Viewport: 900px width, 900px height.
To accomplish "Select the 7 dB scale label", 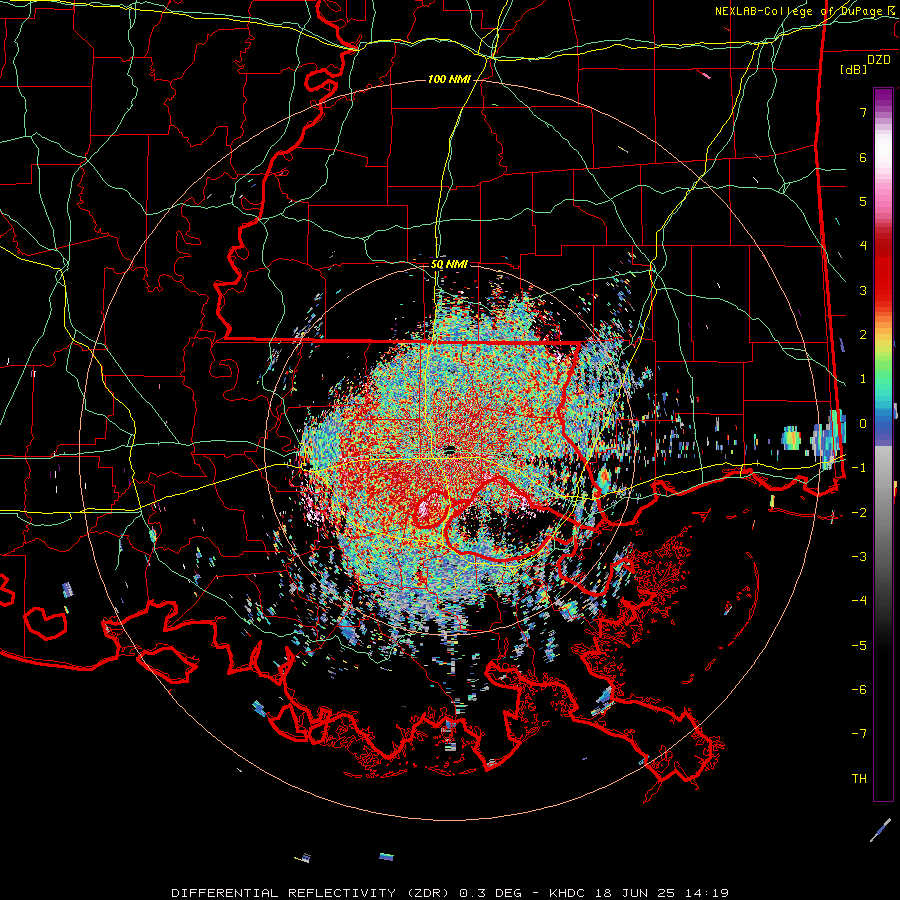I will pyautogui.click(x=863, y=112).
